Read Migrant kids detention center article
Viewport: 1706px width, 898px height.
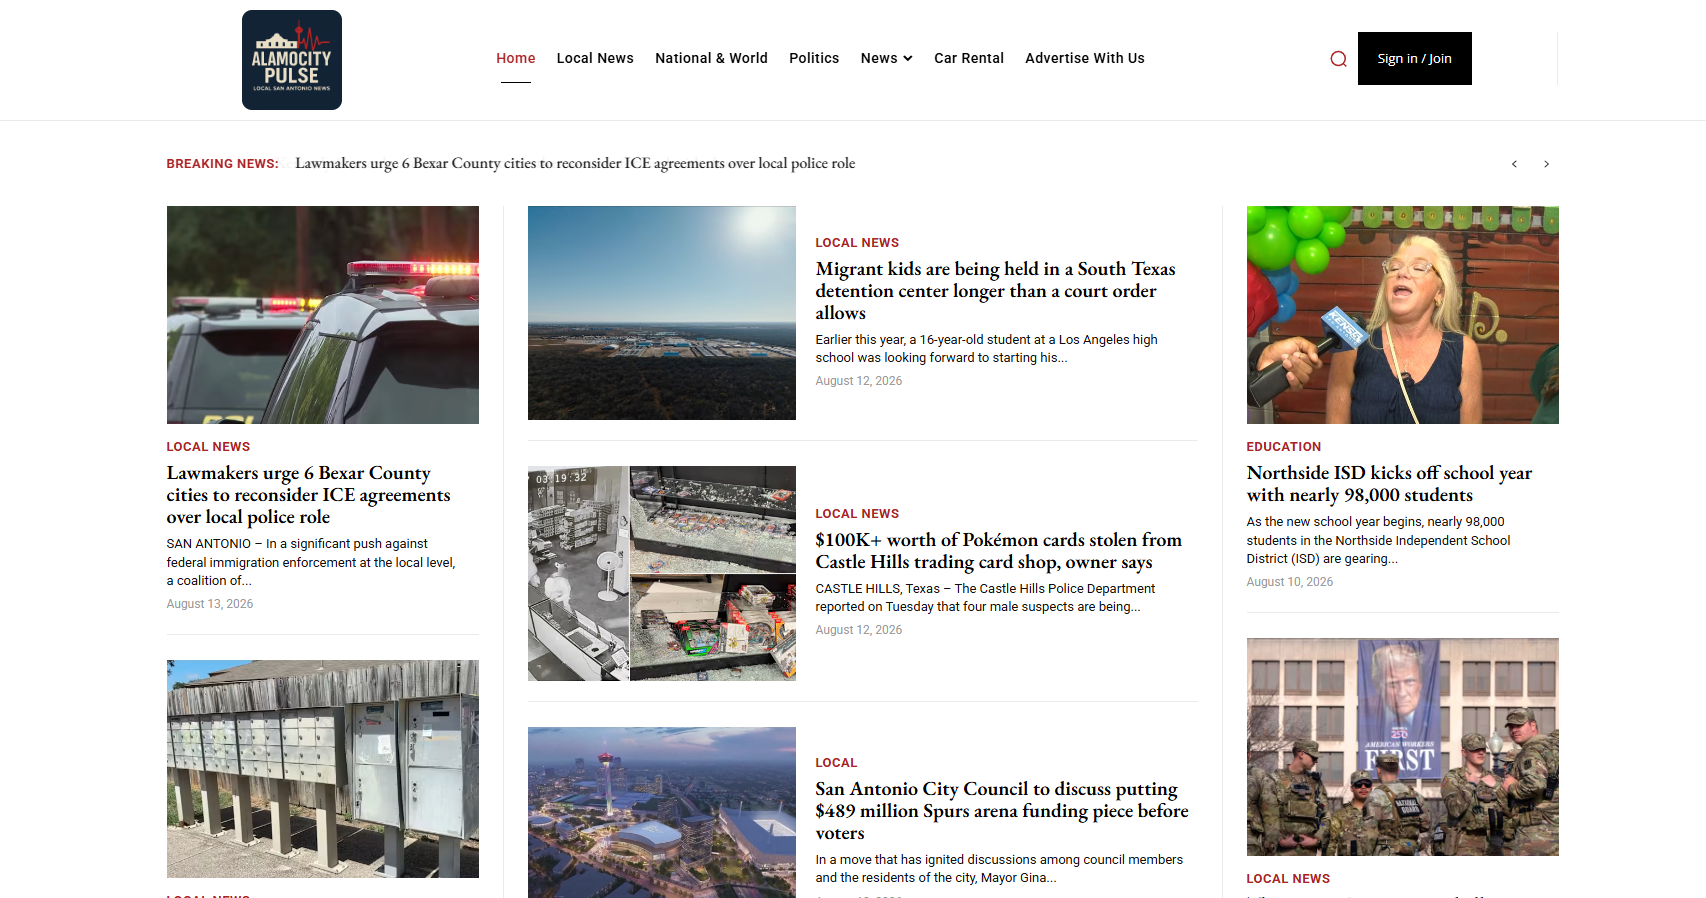point(995,291)
